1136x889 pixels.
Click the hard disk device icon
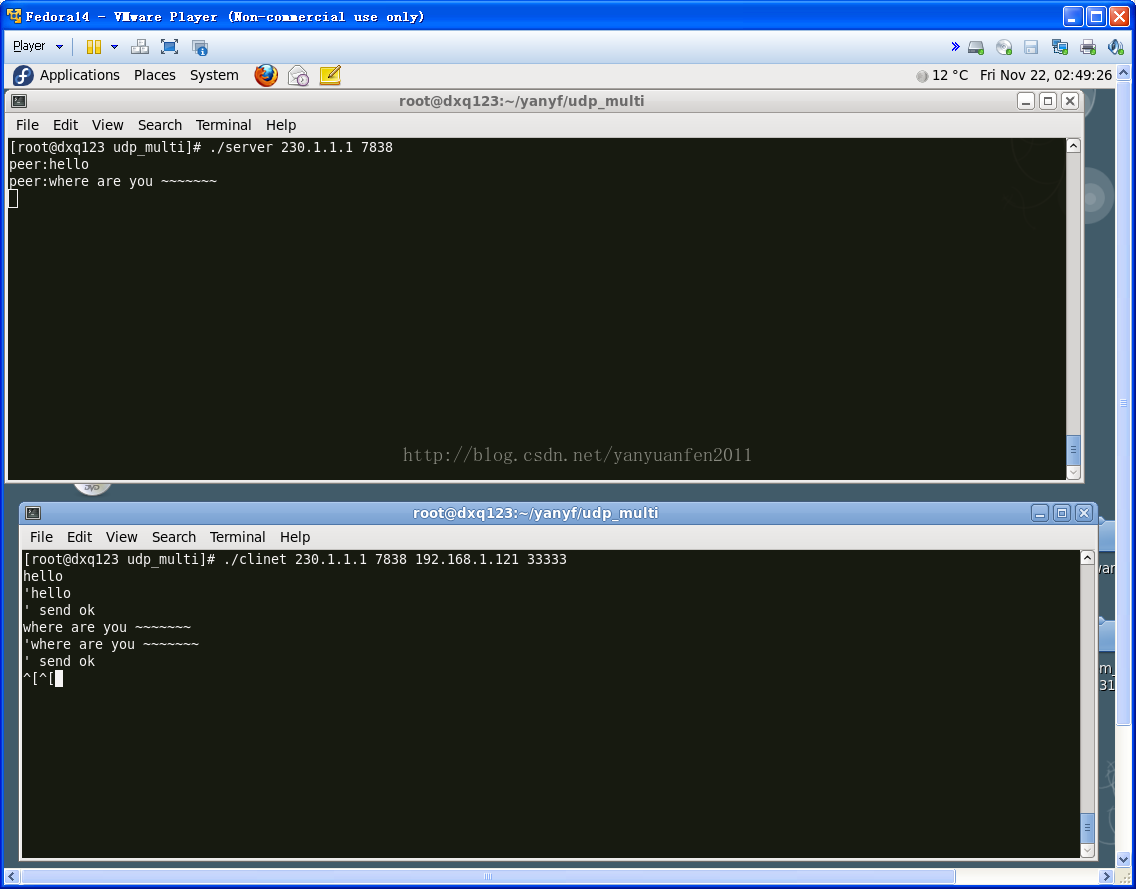coord(976,48)
